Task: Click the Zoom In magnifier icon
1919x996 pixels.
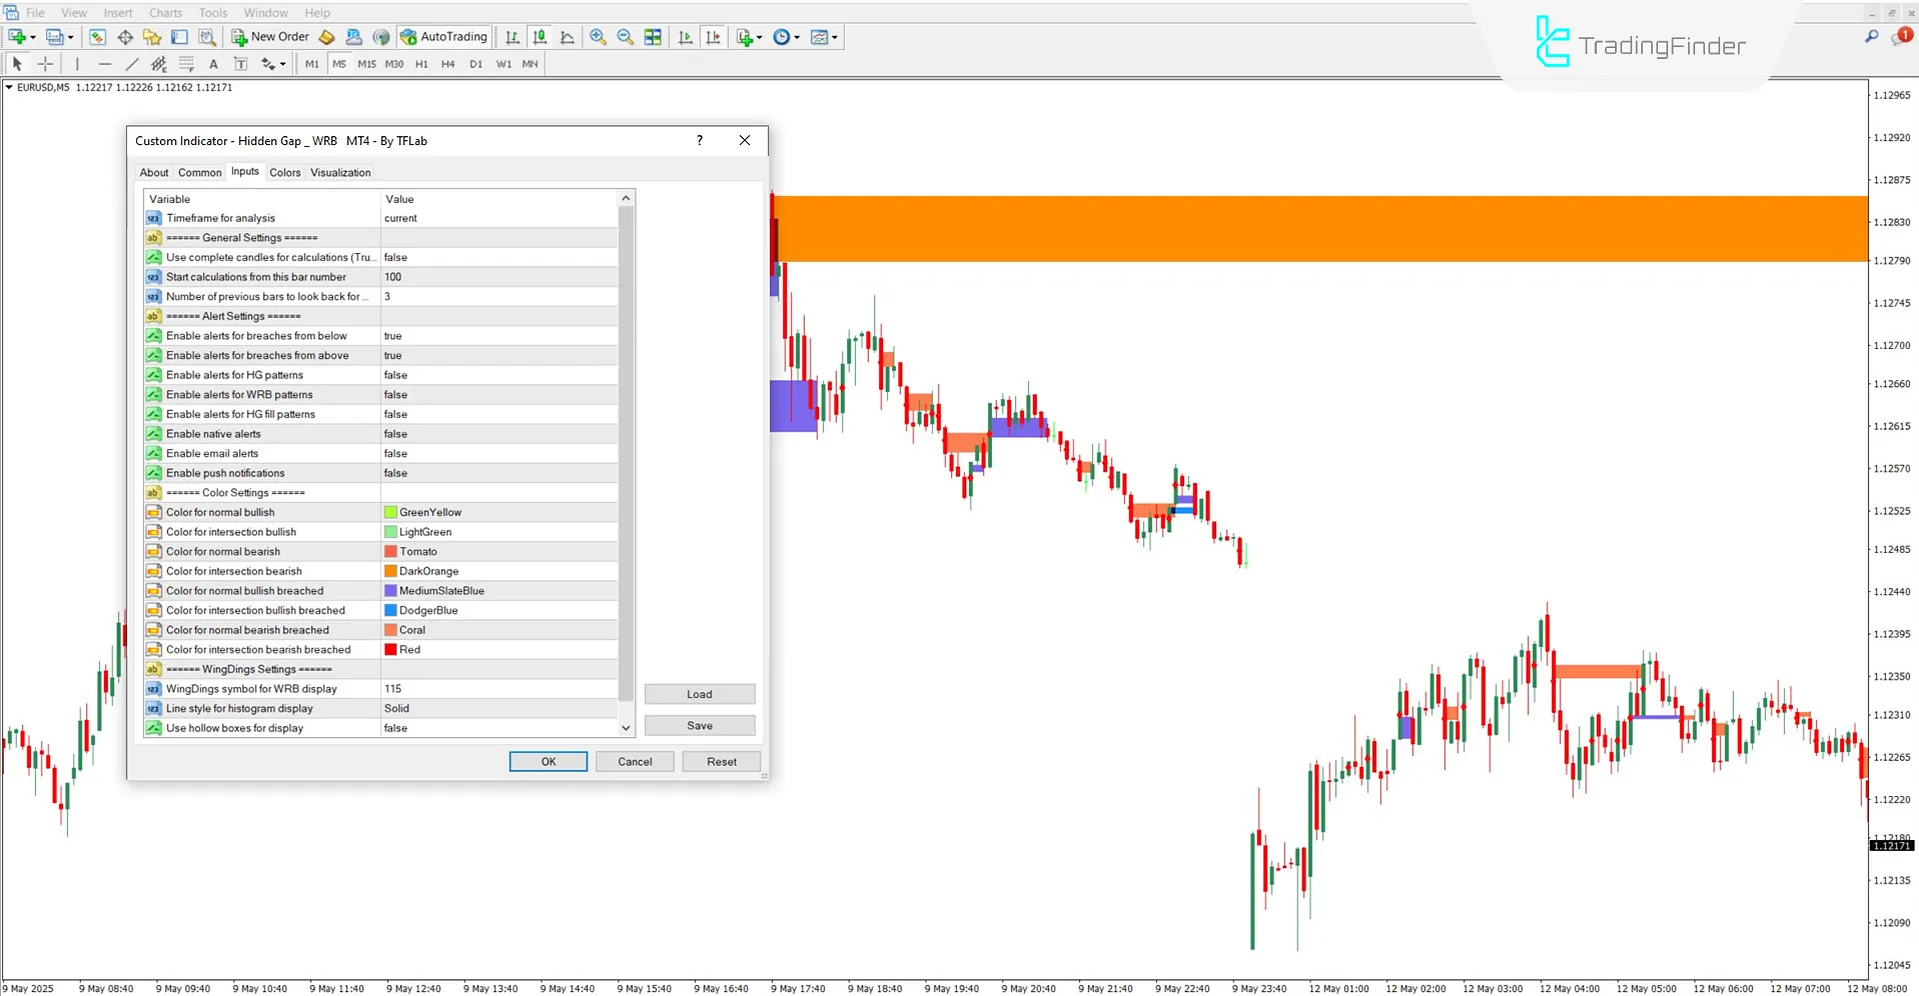Action: click(x=598, y=37)
